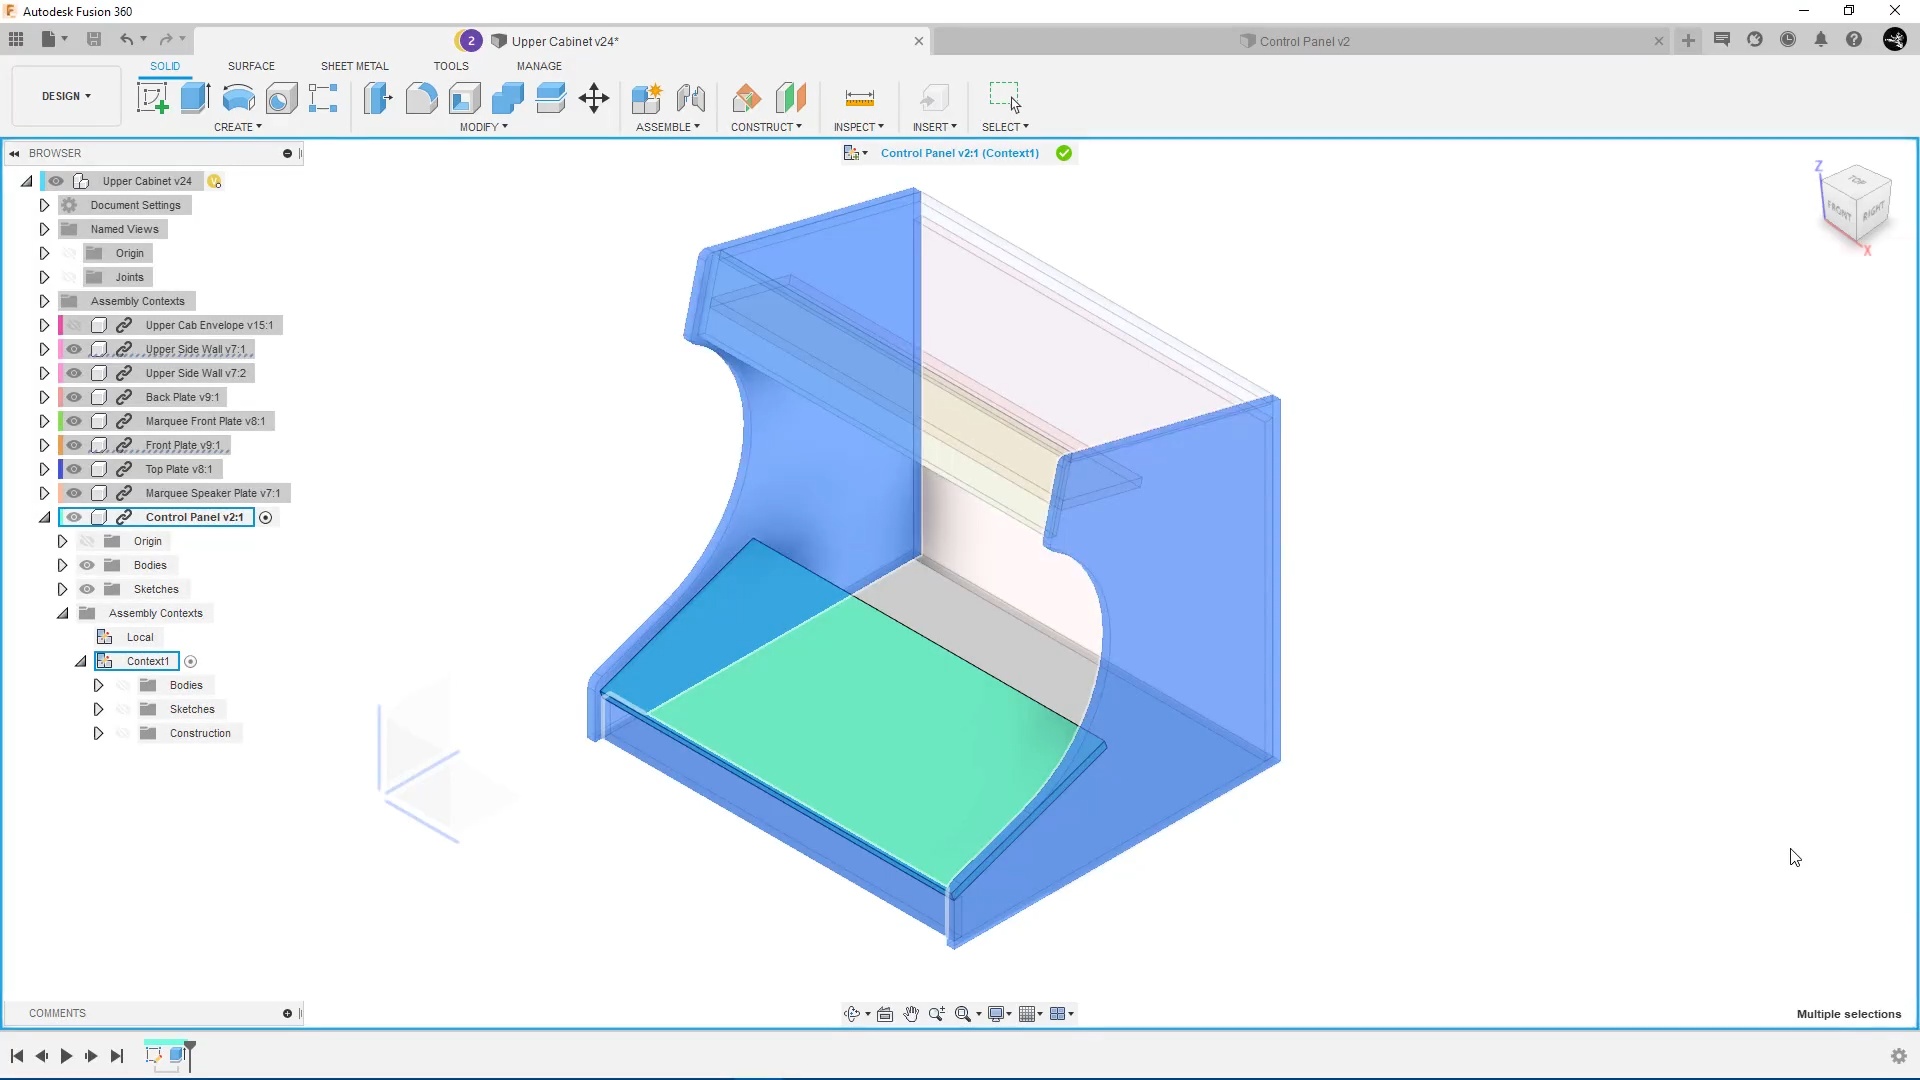Activate the Extrude tool
Screen dimensions: 1920x1080
(x=193, y=97)
